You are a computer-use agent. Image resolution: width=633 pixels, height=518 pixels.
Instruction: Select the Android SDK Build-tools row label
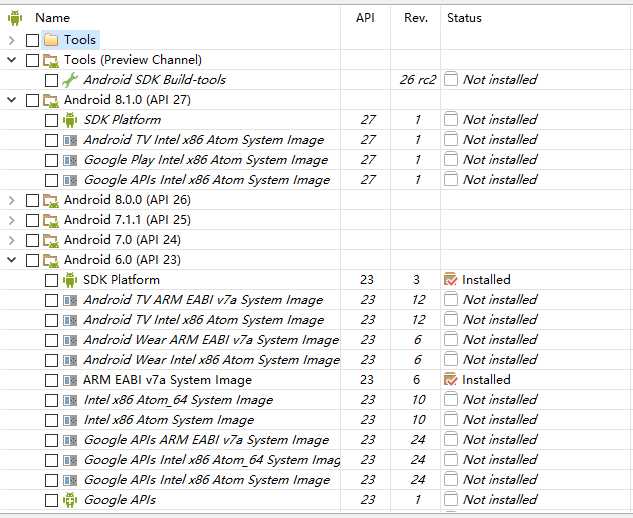(x=155, y=80)
